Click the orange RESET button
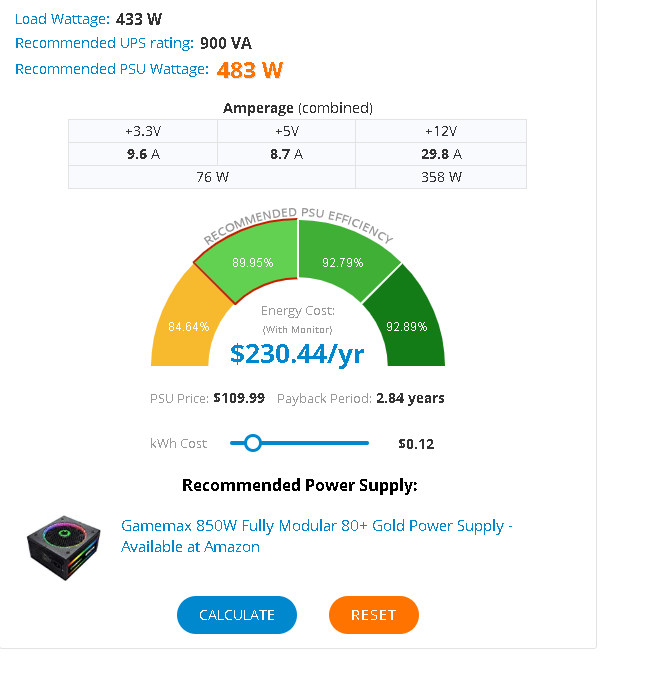 click(x=373, y=615)
